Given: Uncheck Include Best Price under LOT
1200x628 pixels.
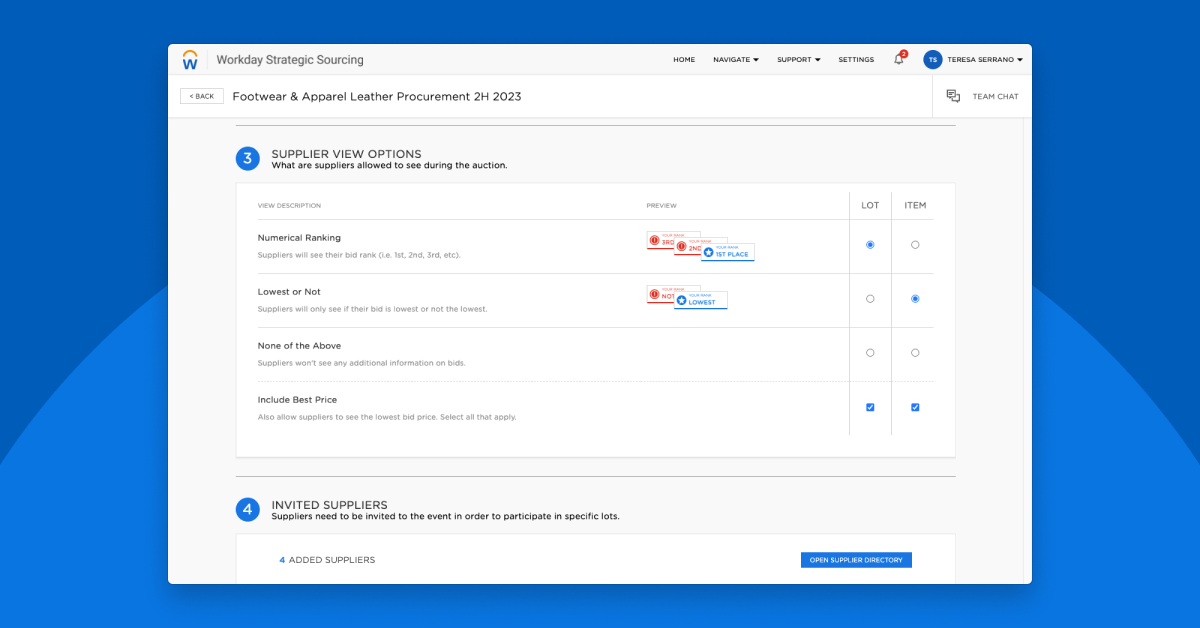Looking at the screenshot, I should (x=870, y=407).
